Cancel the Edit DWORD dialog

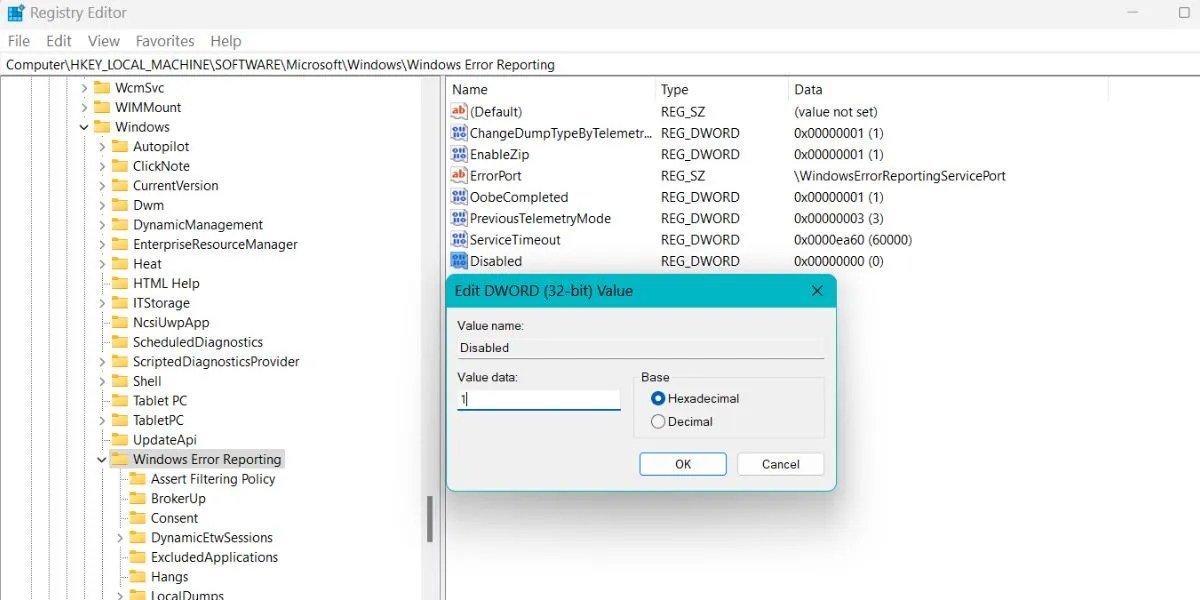pos(780,463)
